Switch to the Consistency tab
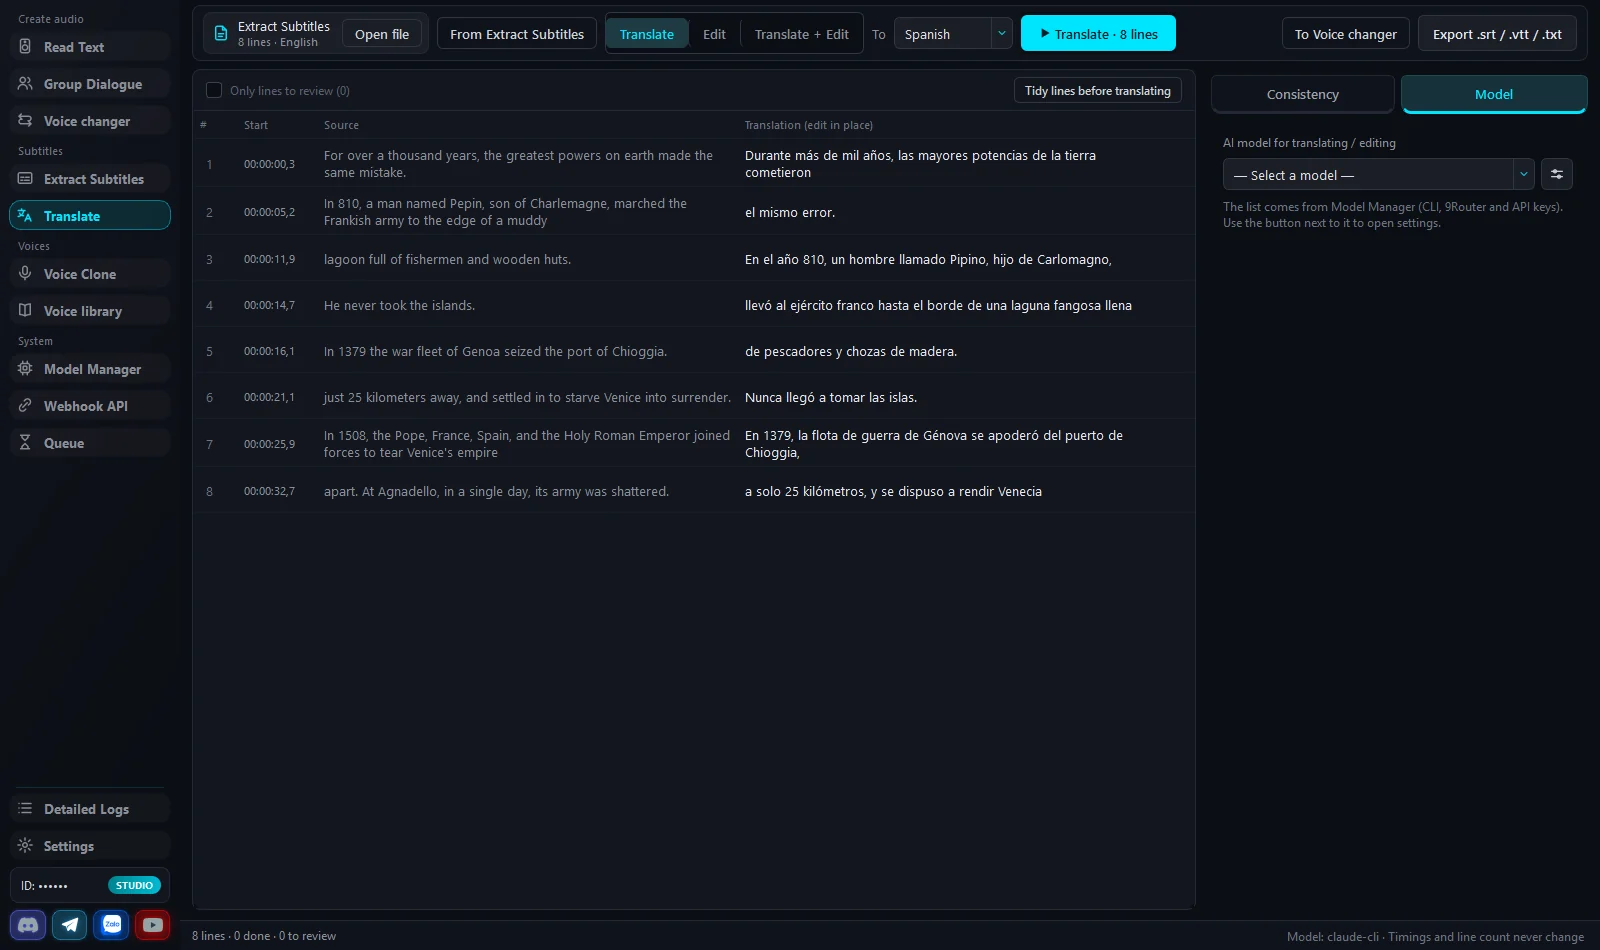Screen dimensions: 1600x950 pos(1303,94)
